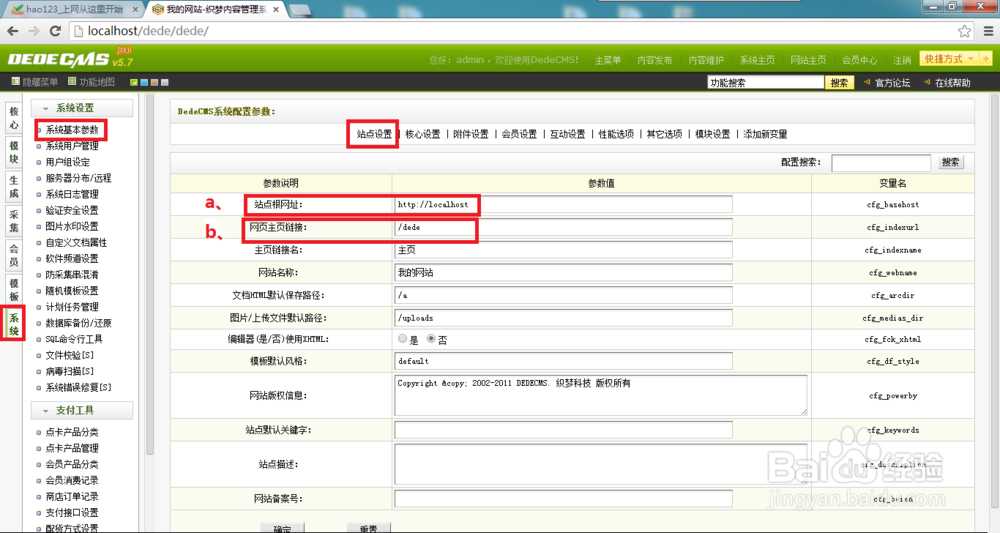
Task: Switch to the 核心设置 config tab
Action: [423, 134]
